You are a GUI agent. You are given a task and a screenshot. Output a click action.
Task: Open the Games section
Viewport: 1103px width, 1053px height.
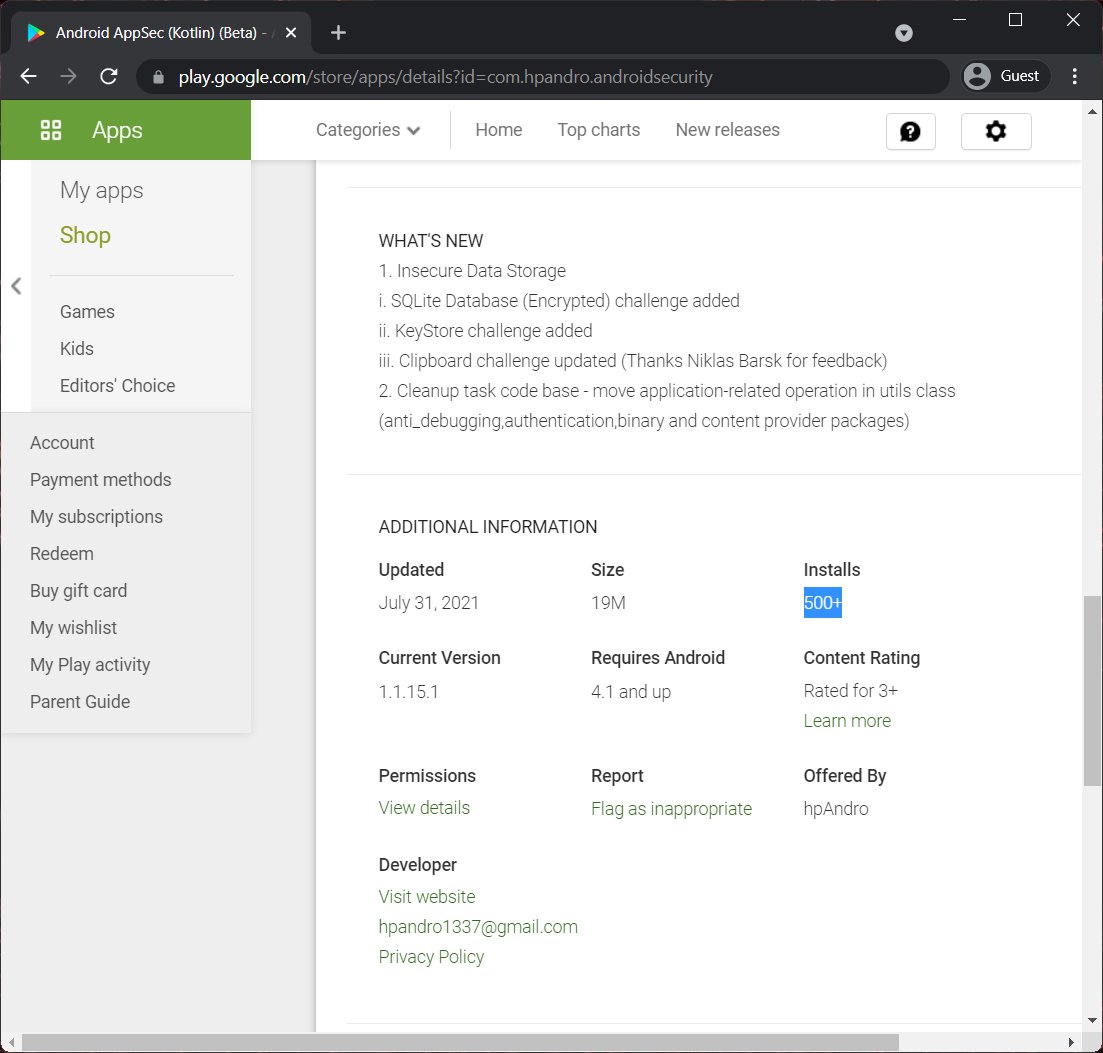(87, 312)
